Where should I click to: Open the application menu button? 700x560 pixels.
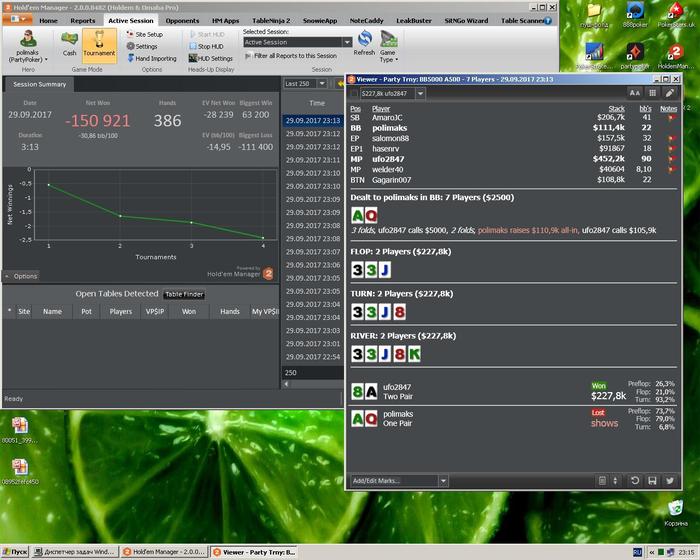pyautogui.click(x=17, y=19)
